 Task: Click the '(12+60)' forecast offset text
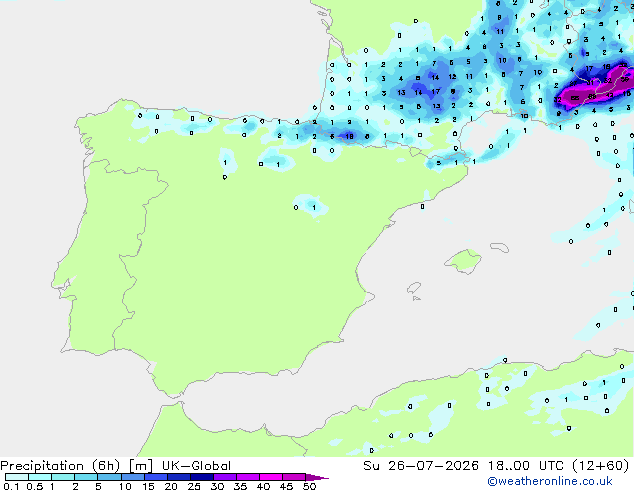[x=601, y=466]
